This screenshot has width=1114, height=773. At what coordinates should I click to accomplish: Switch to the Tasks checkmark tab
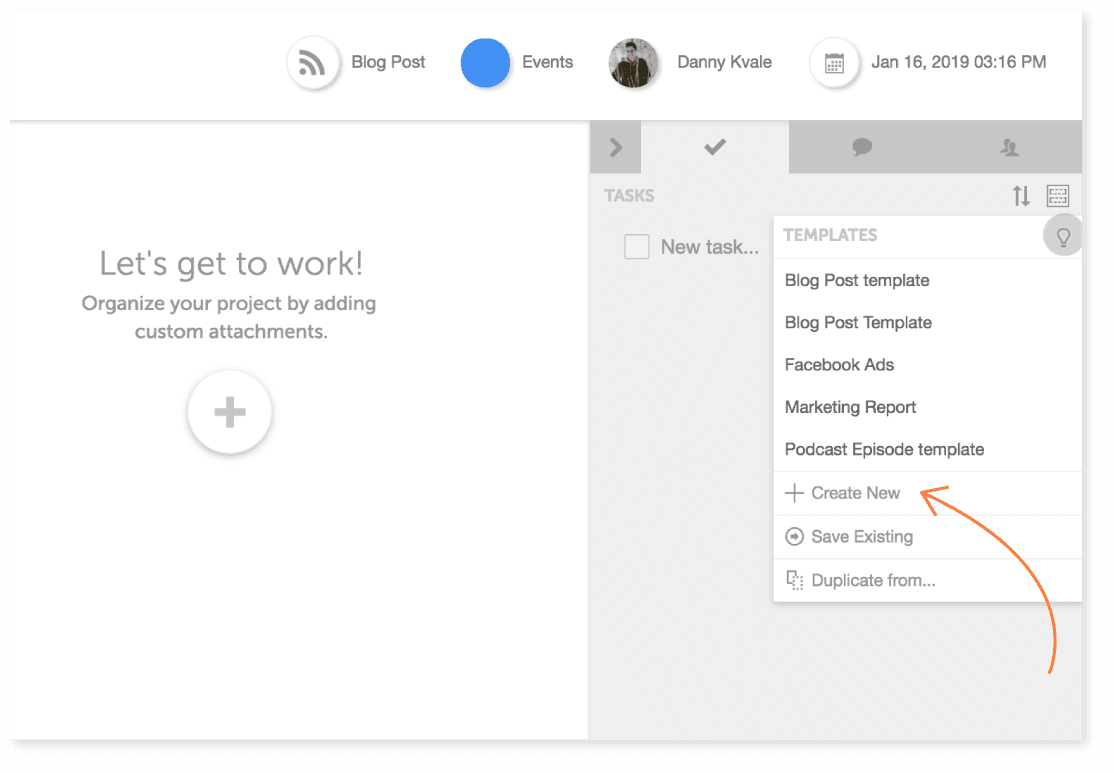tap(715, 147)
